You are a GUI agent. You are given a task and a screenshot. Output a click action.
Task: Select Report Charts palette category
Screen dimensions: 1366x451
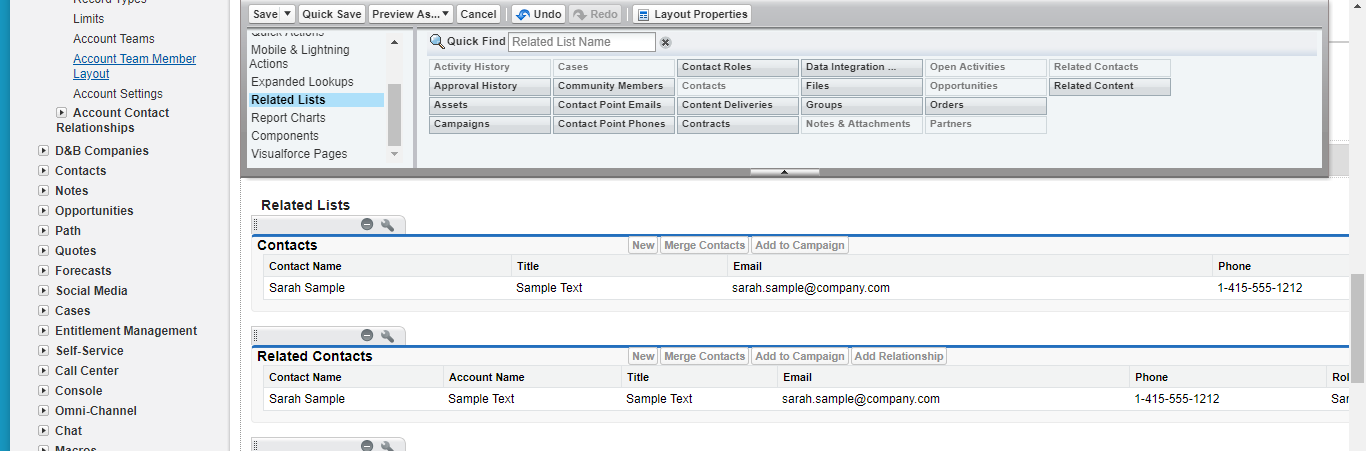coord(288,118)
